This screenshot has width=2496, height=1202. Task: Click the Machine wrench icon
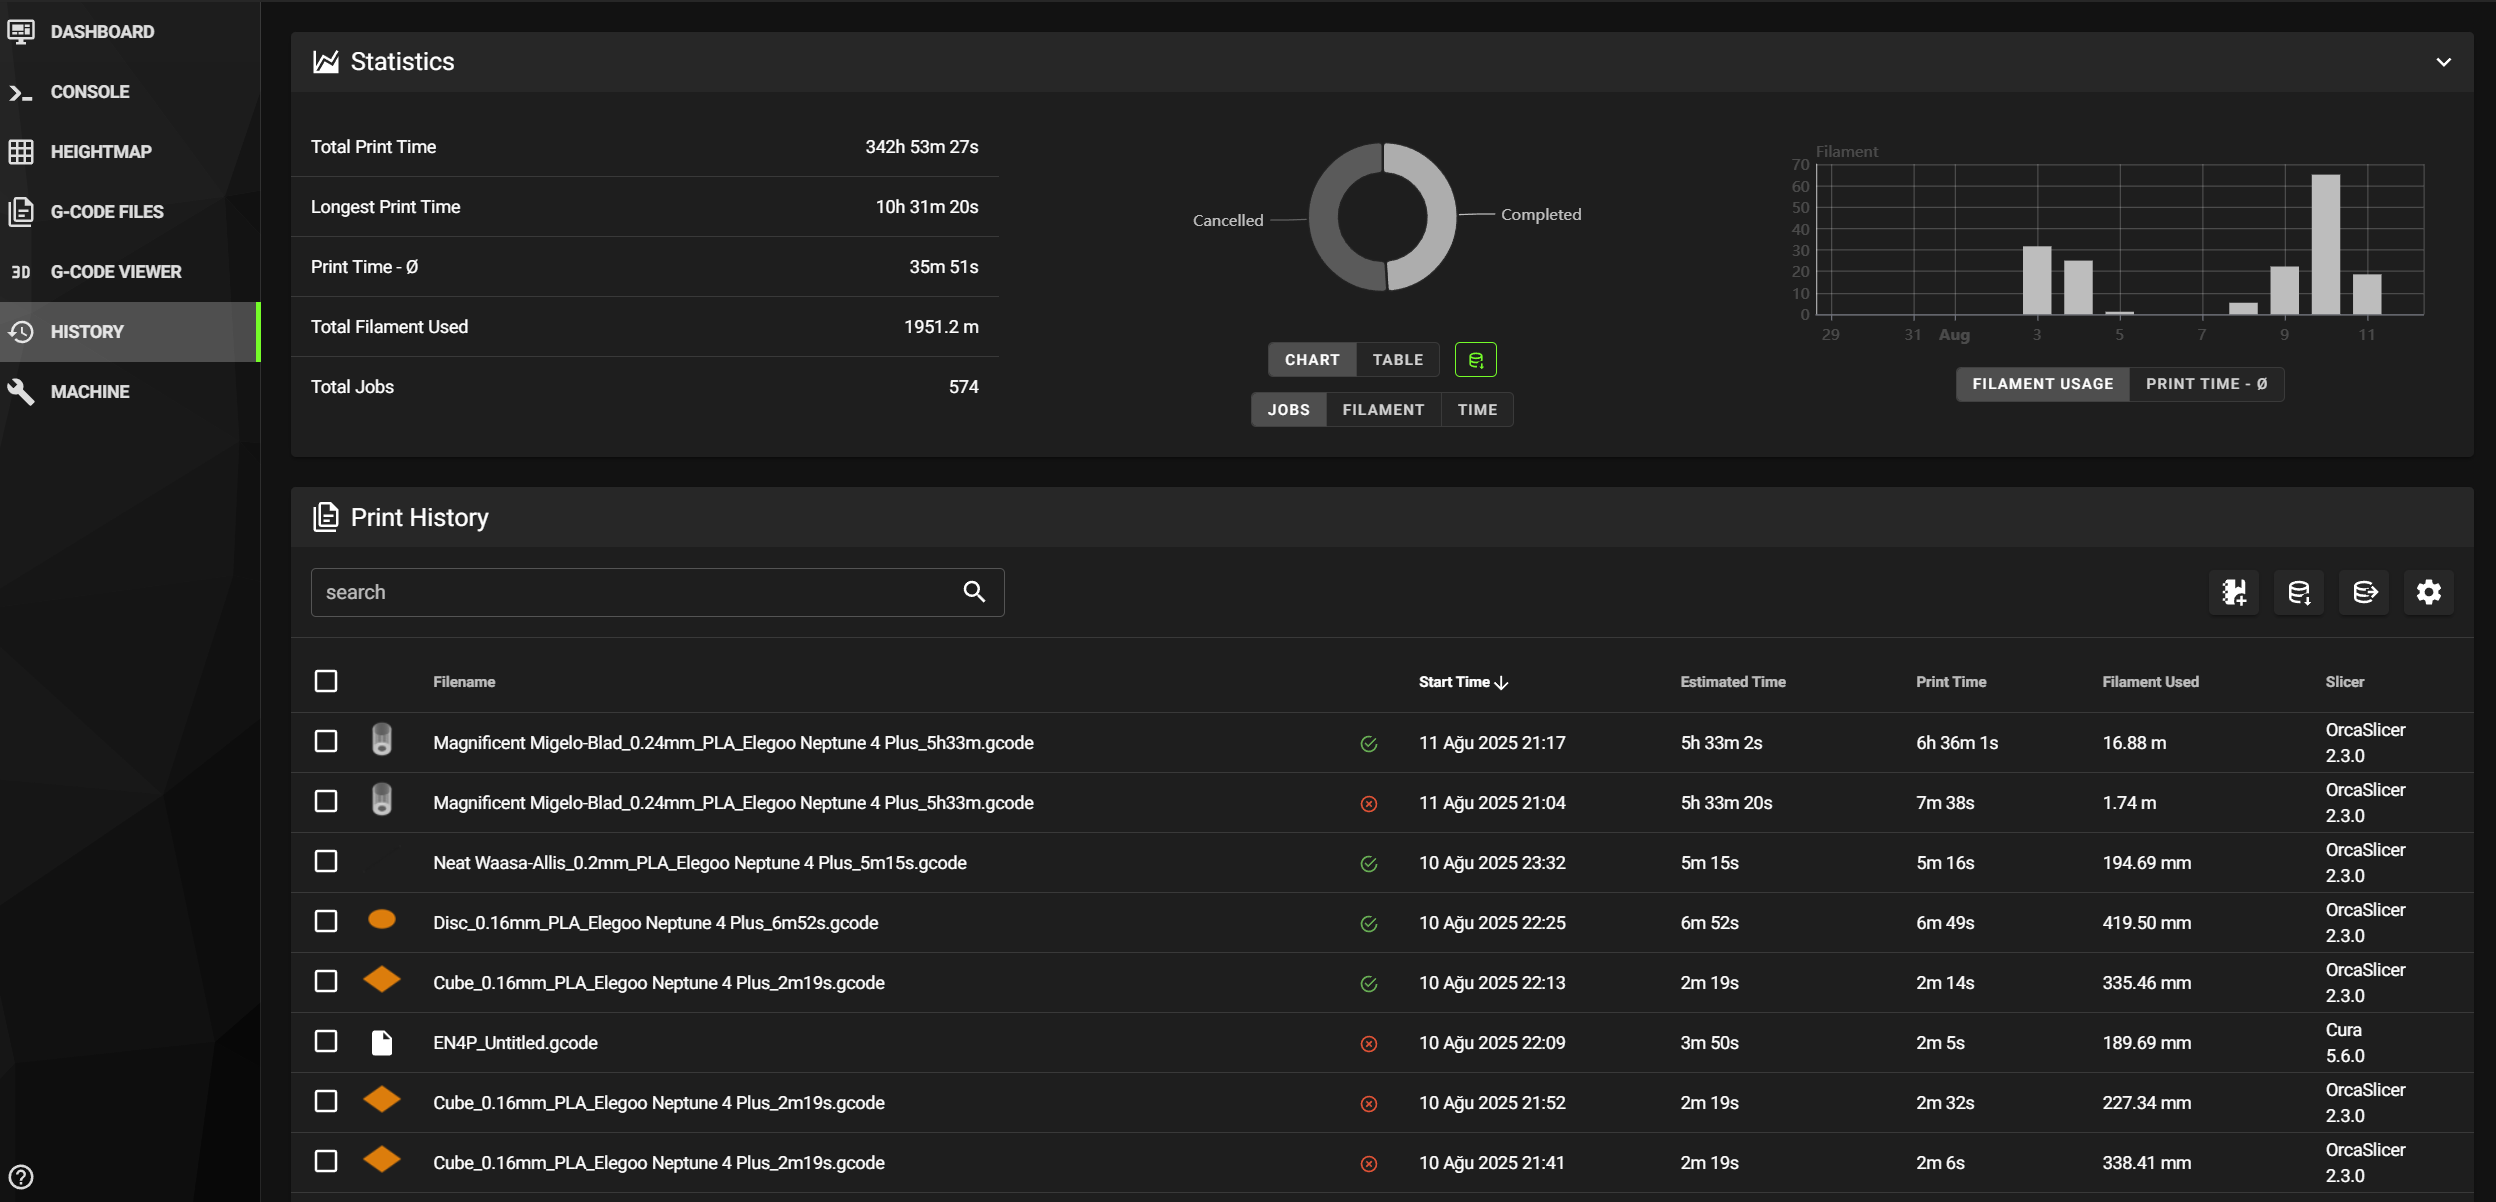[x=21, y=391]
